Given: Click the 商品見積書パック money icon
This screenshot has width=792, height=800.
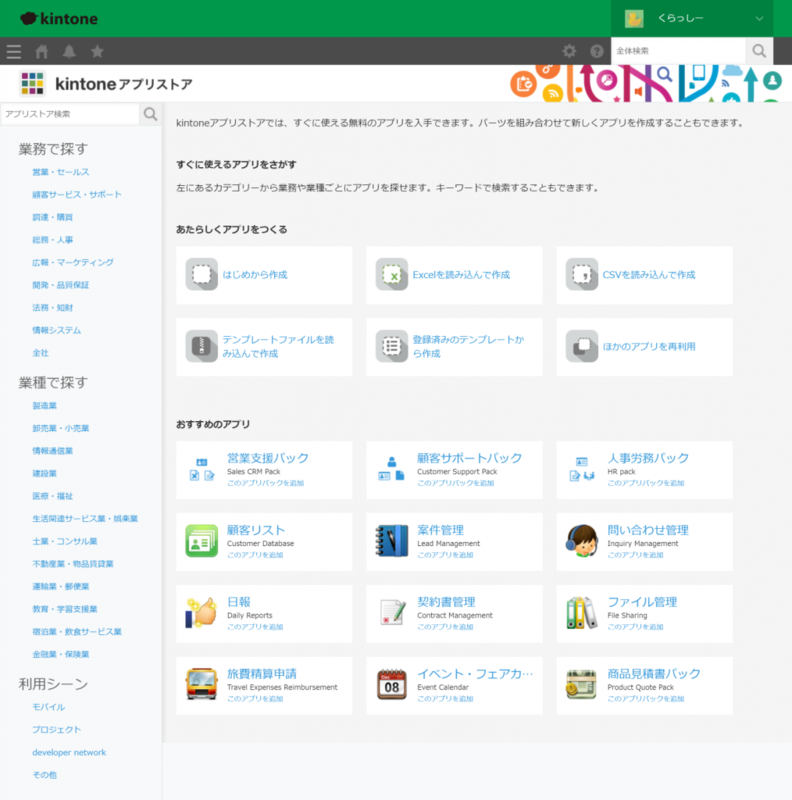Looking at the screenshot, I should (582, 685).
